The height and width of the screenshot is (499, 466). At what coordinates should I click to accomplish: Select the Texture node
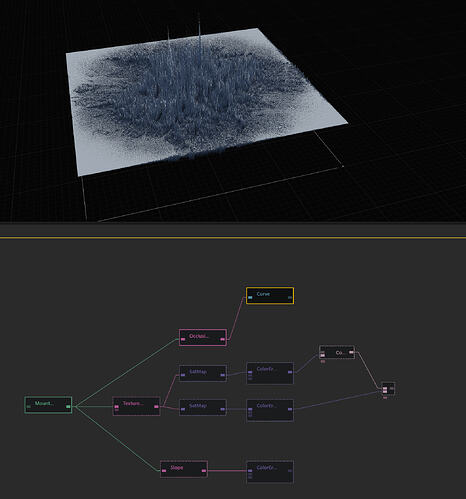click(x=136, y=406)
